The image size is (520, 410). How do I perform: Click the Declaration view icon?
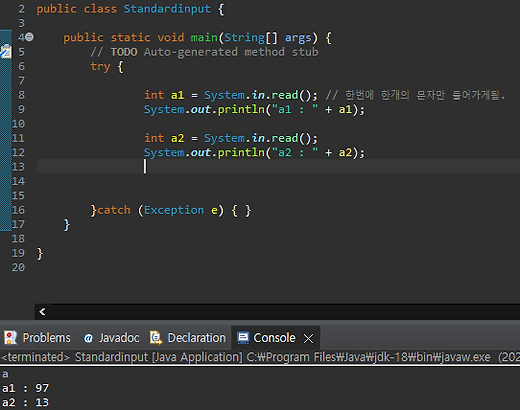[x=156, y=338]
